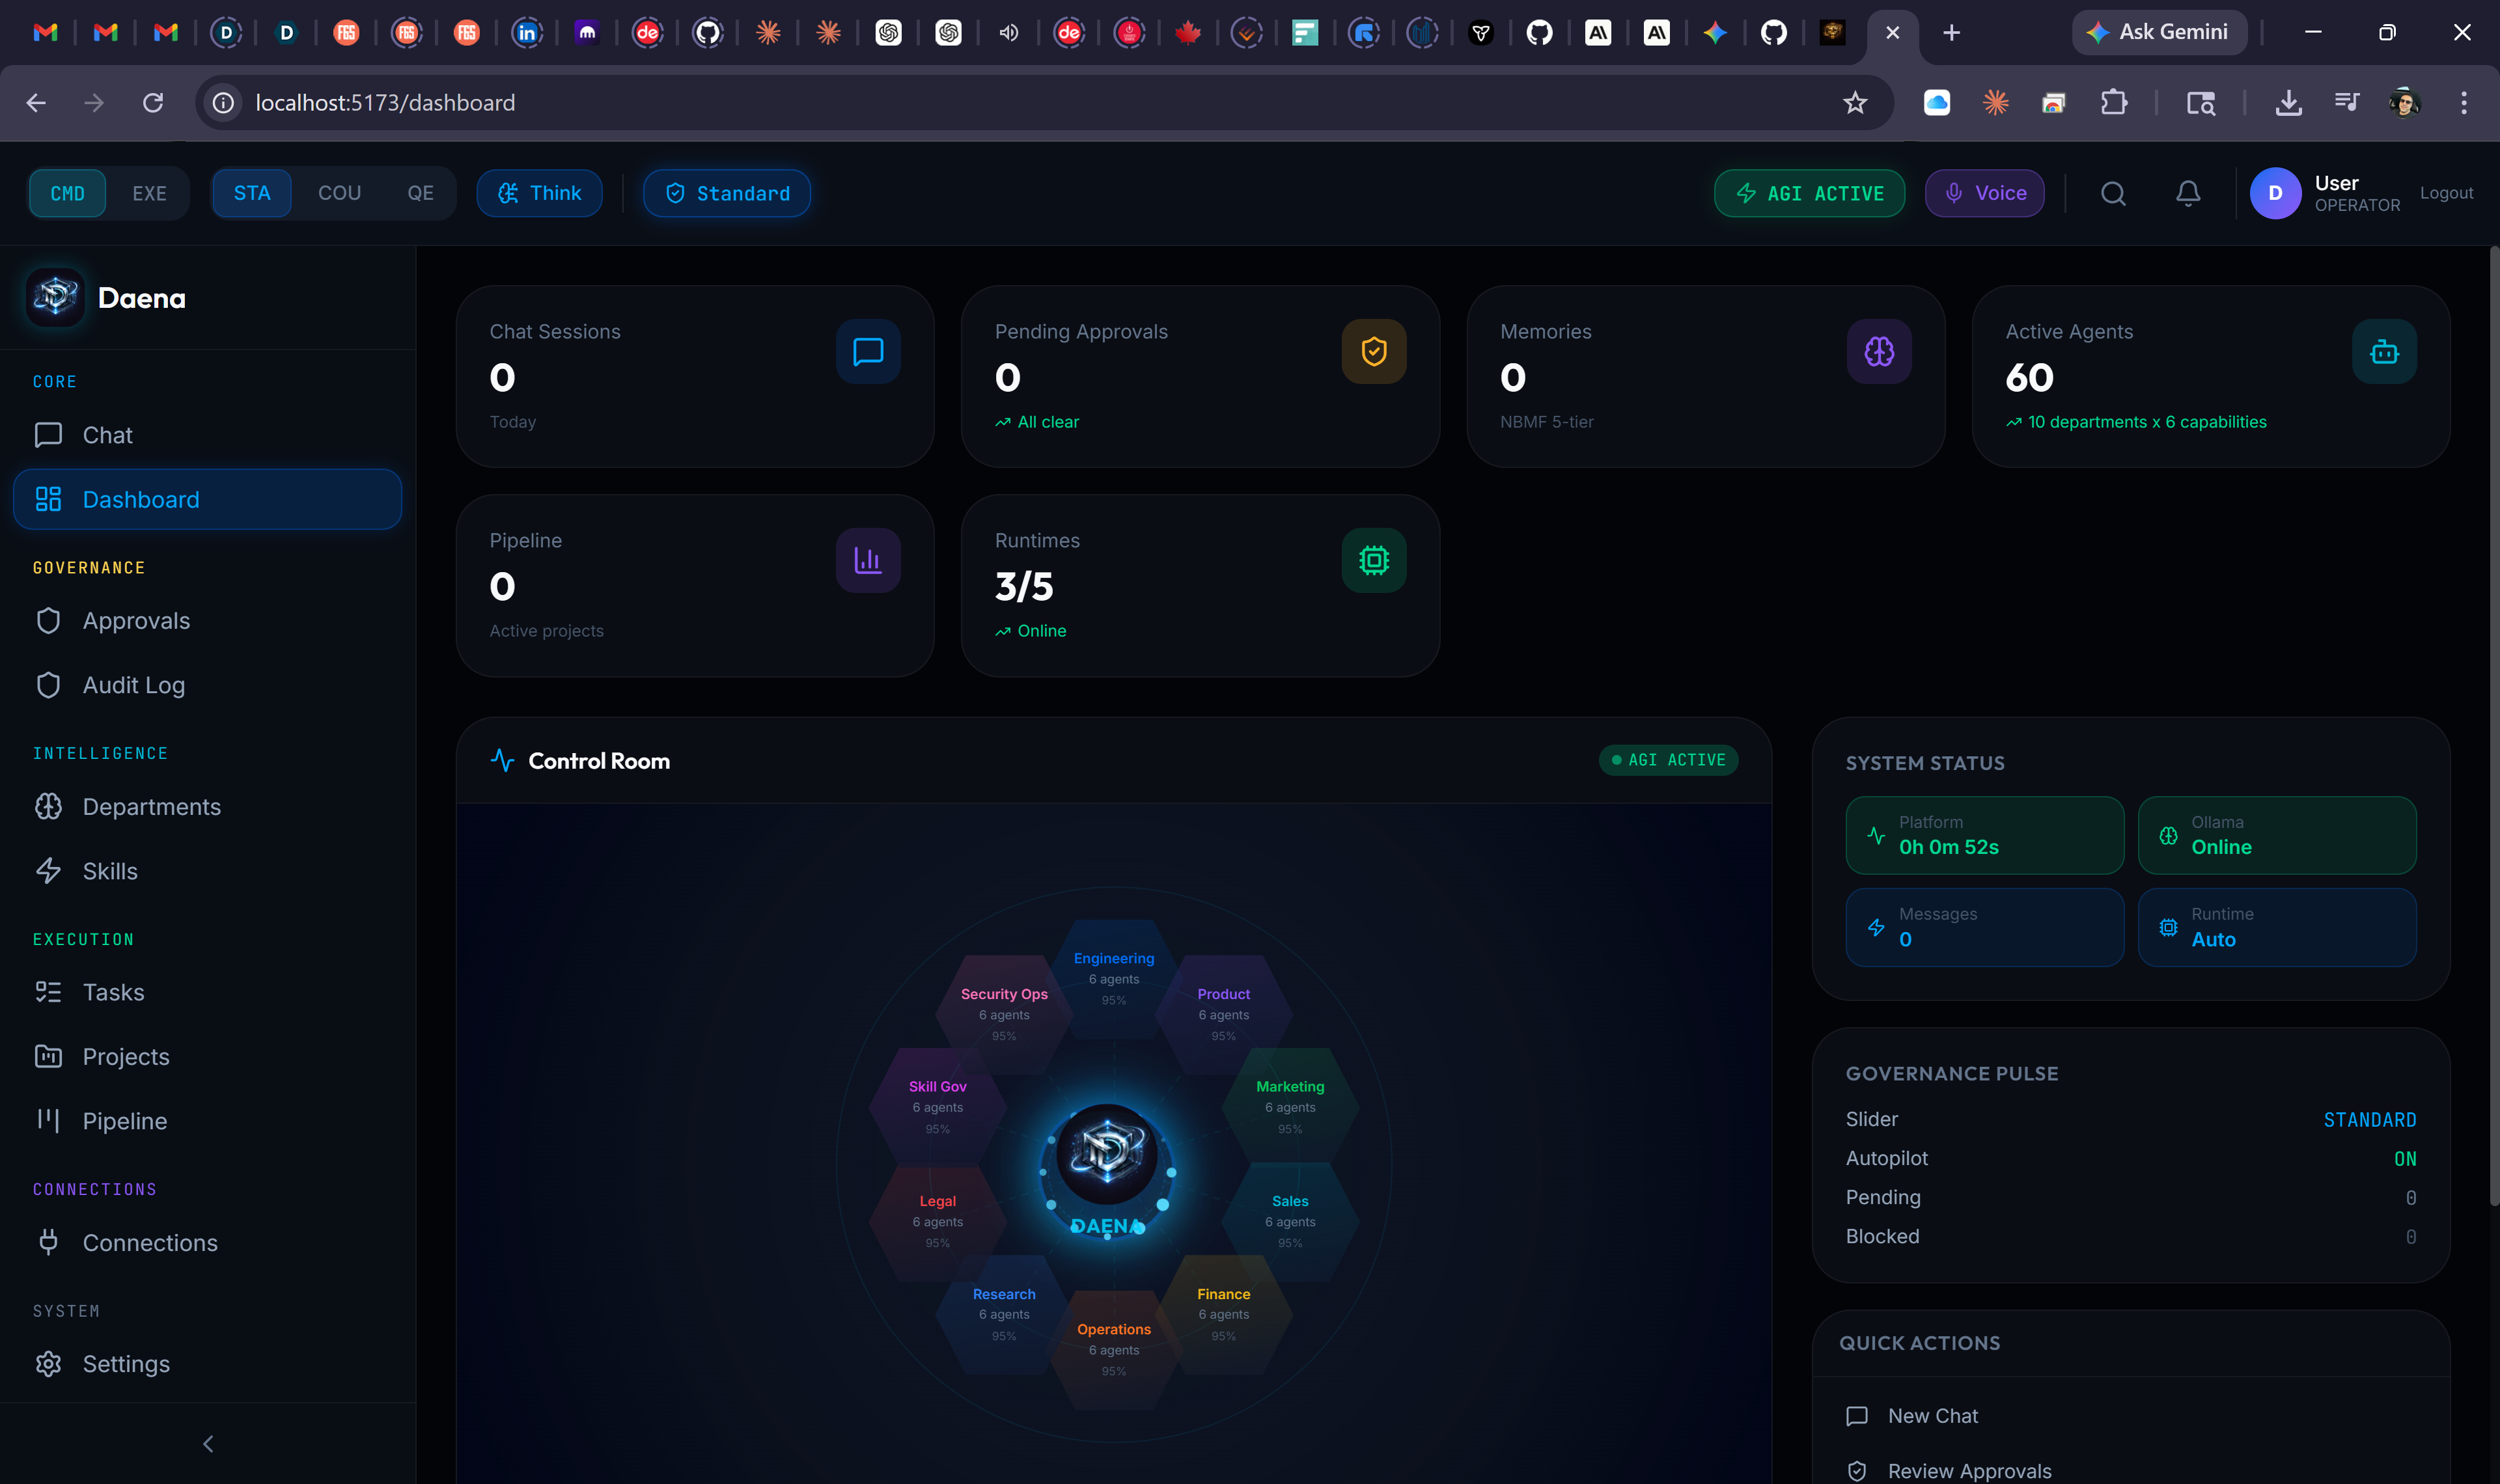
Task: Click the Pending Approvals shield icon
Action: tap(1373, 351)
